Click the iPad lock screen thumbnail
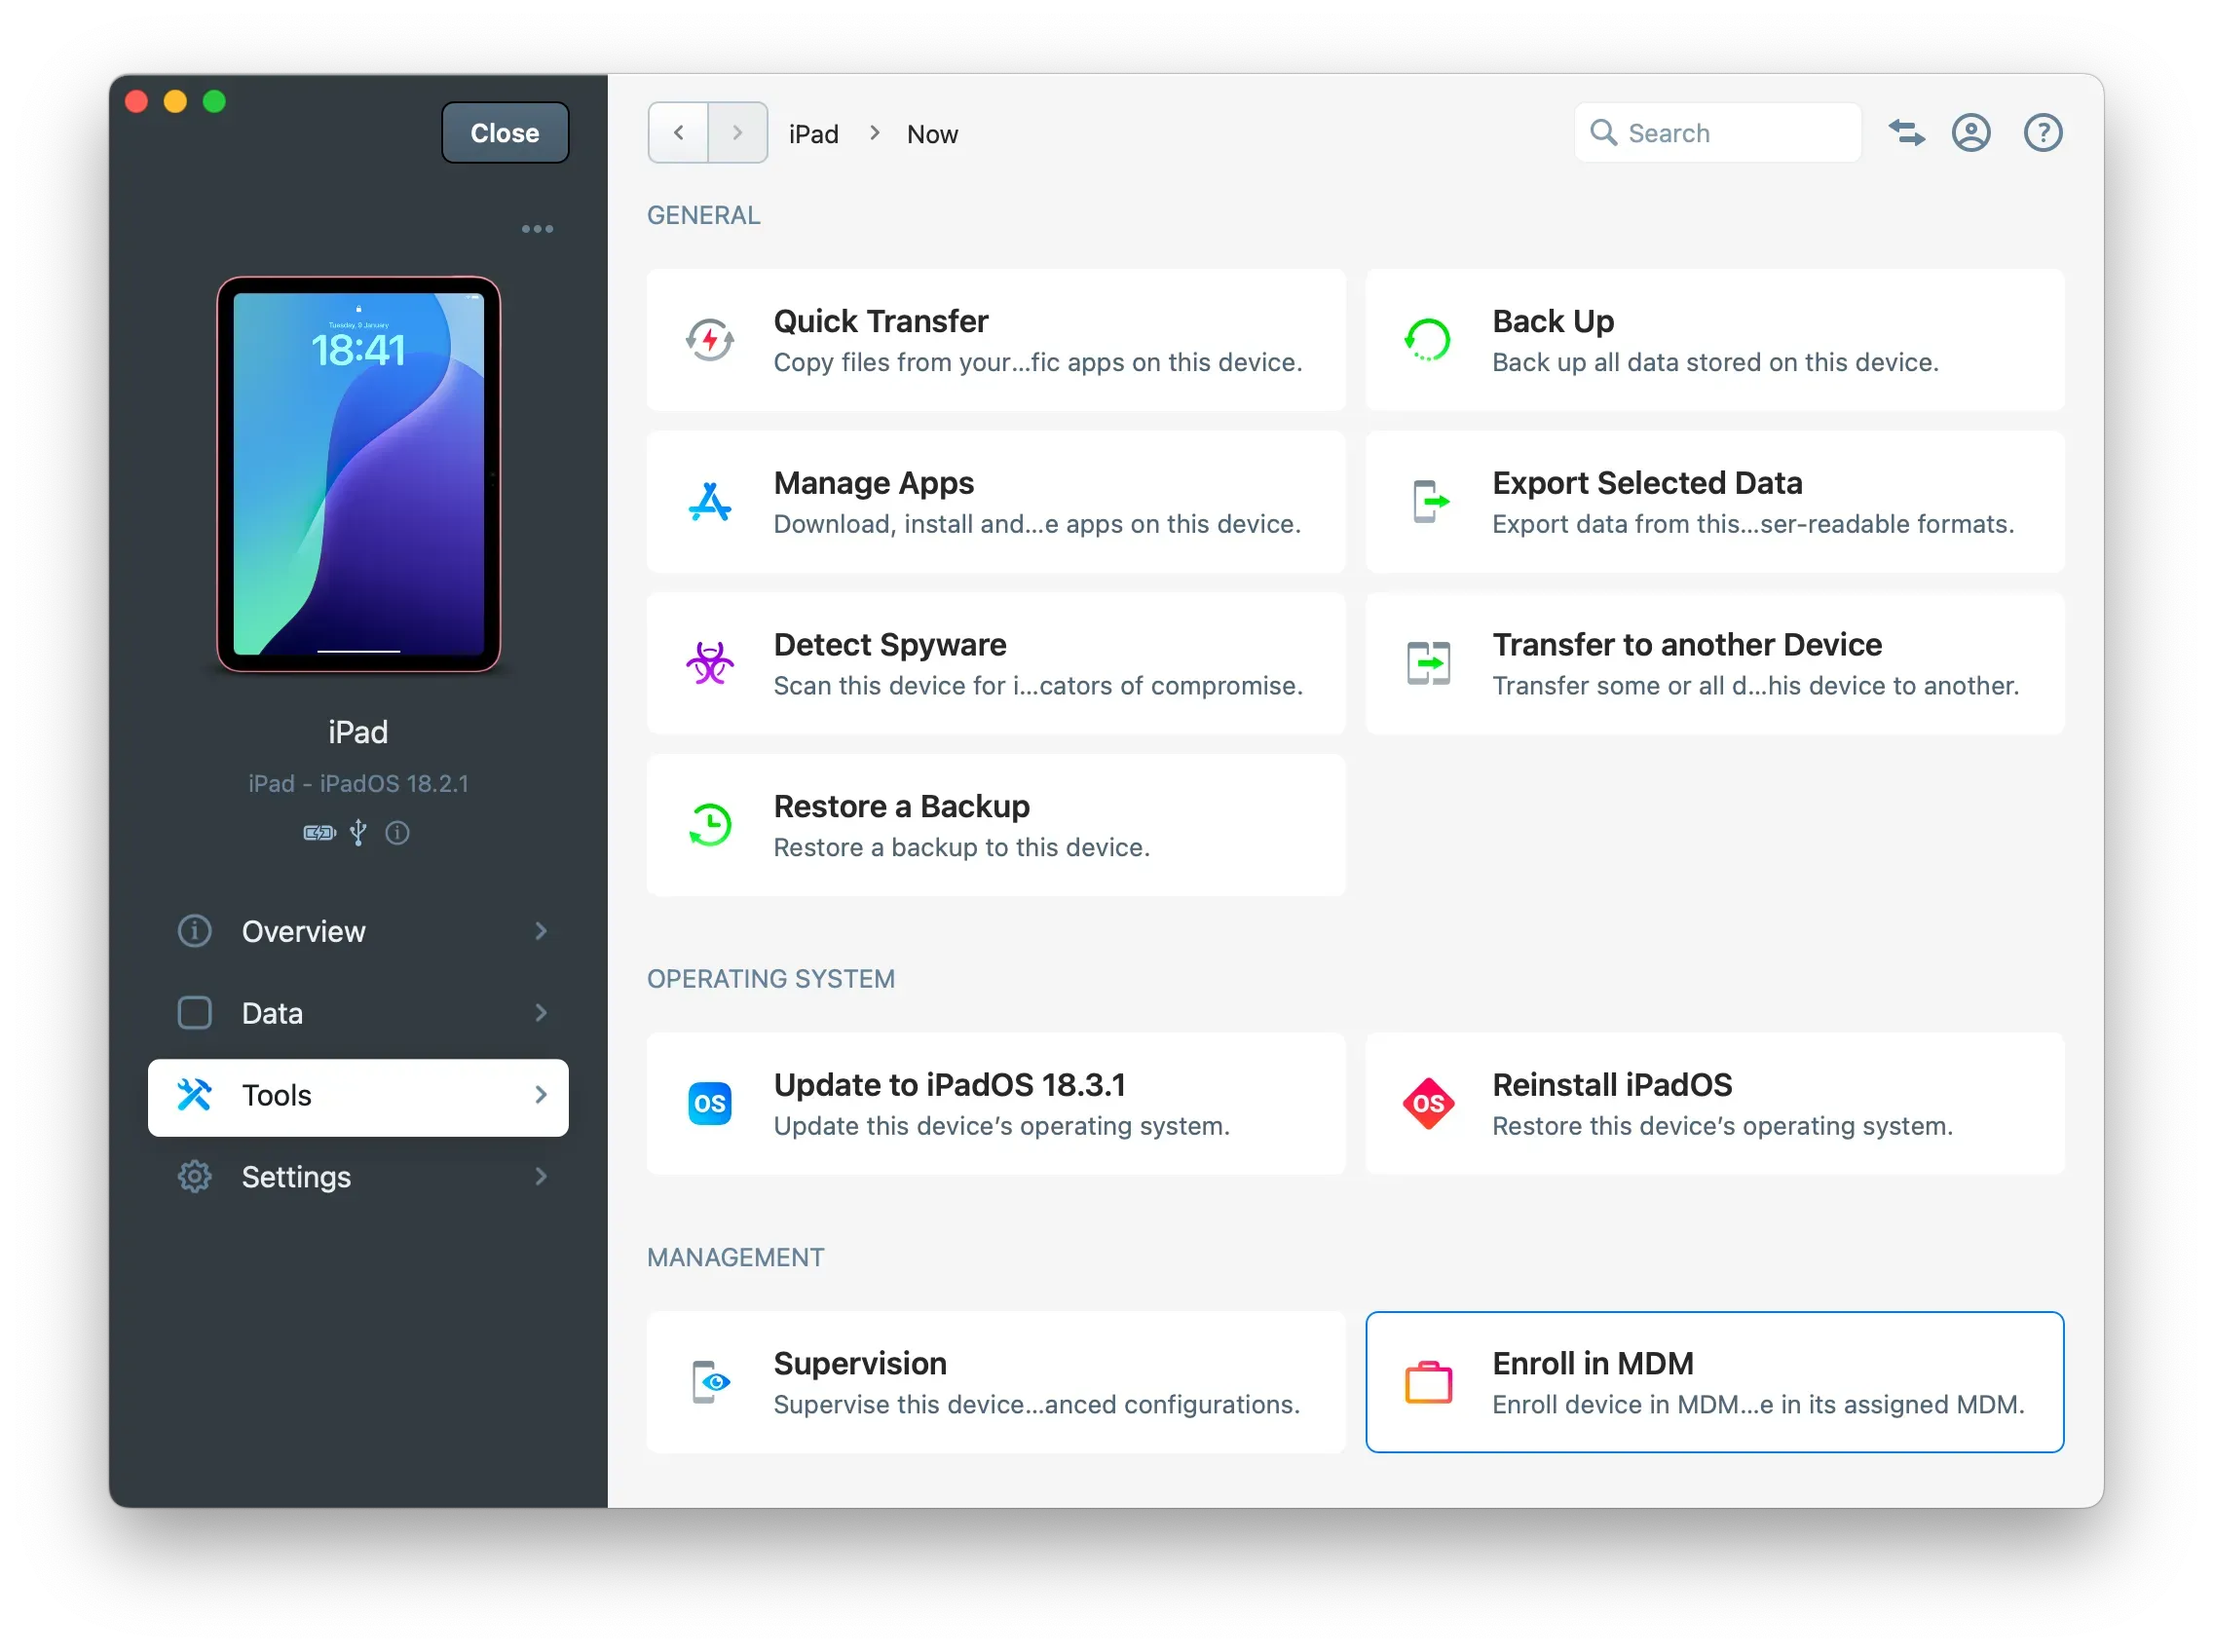Image resolution: width=2213 pixels, height=1652 pixels. click(x=358, y=474)
